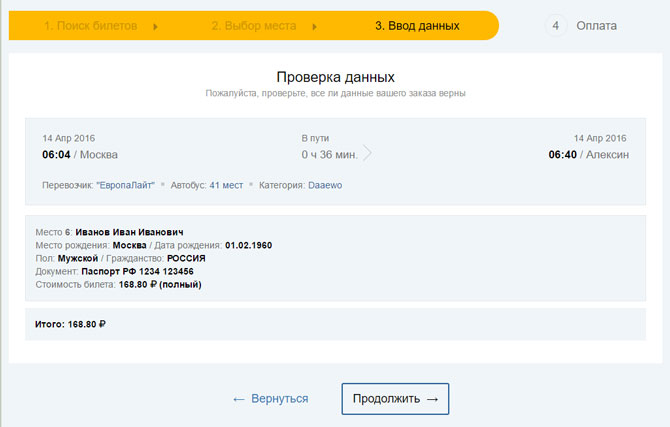Click the travel duration '0 ч 36 мин.'
Image resolution: width=670 pixels, height=427 pixels.
point(329,155)
